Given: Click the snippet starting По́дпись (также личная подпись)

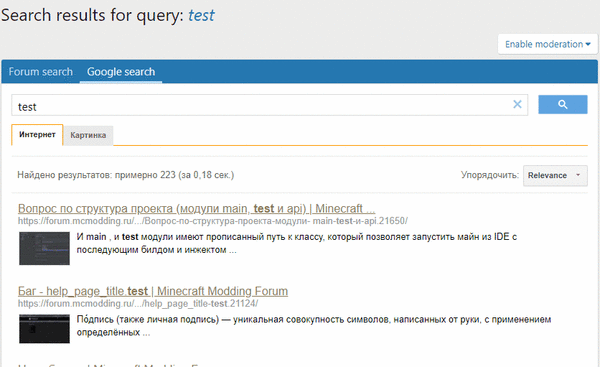Looking at the screenshot, I should 314,326.
